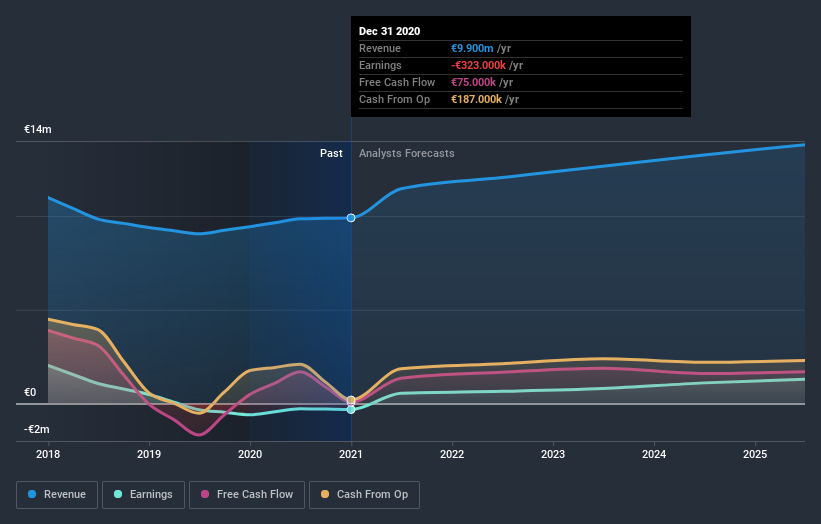
Task: Click the Revenue row label in tooltip
Action: tap(380, 48)
